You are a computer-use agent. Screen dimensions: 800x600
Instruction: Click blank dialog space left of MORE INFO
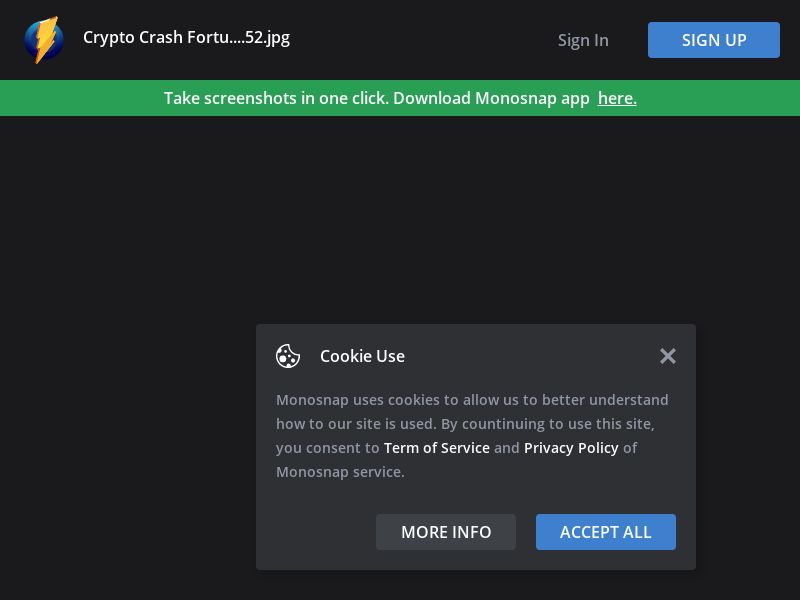pyautogui.click(x=315, y=532)
